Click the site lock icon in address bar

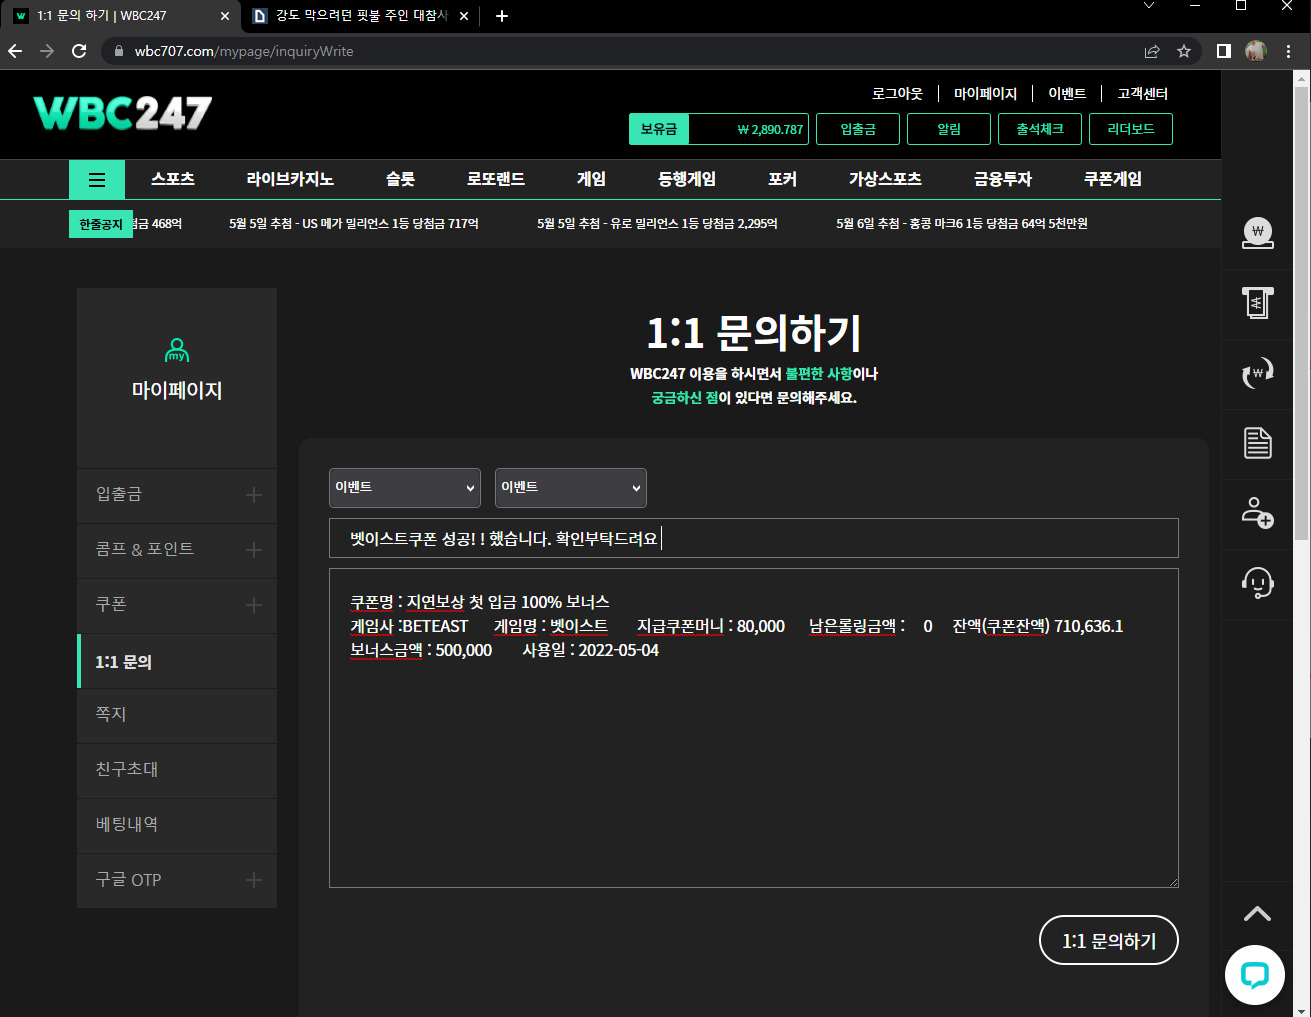point(119,51)
